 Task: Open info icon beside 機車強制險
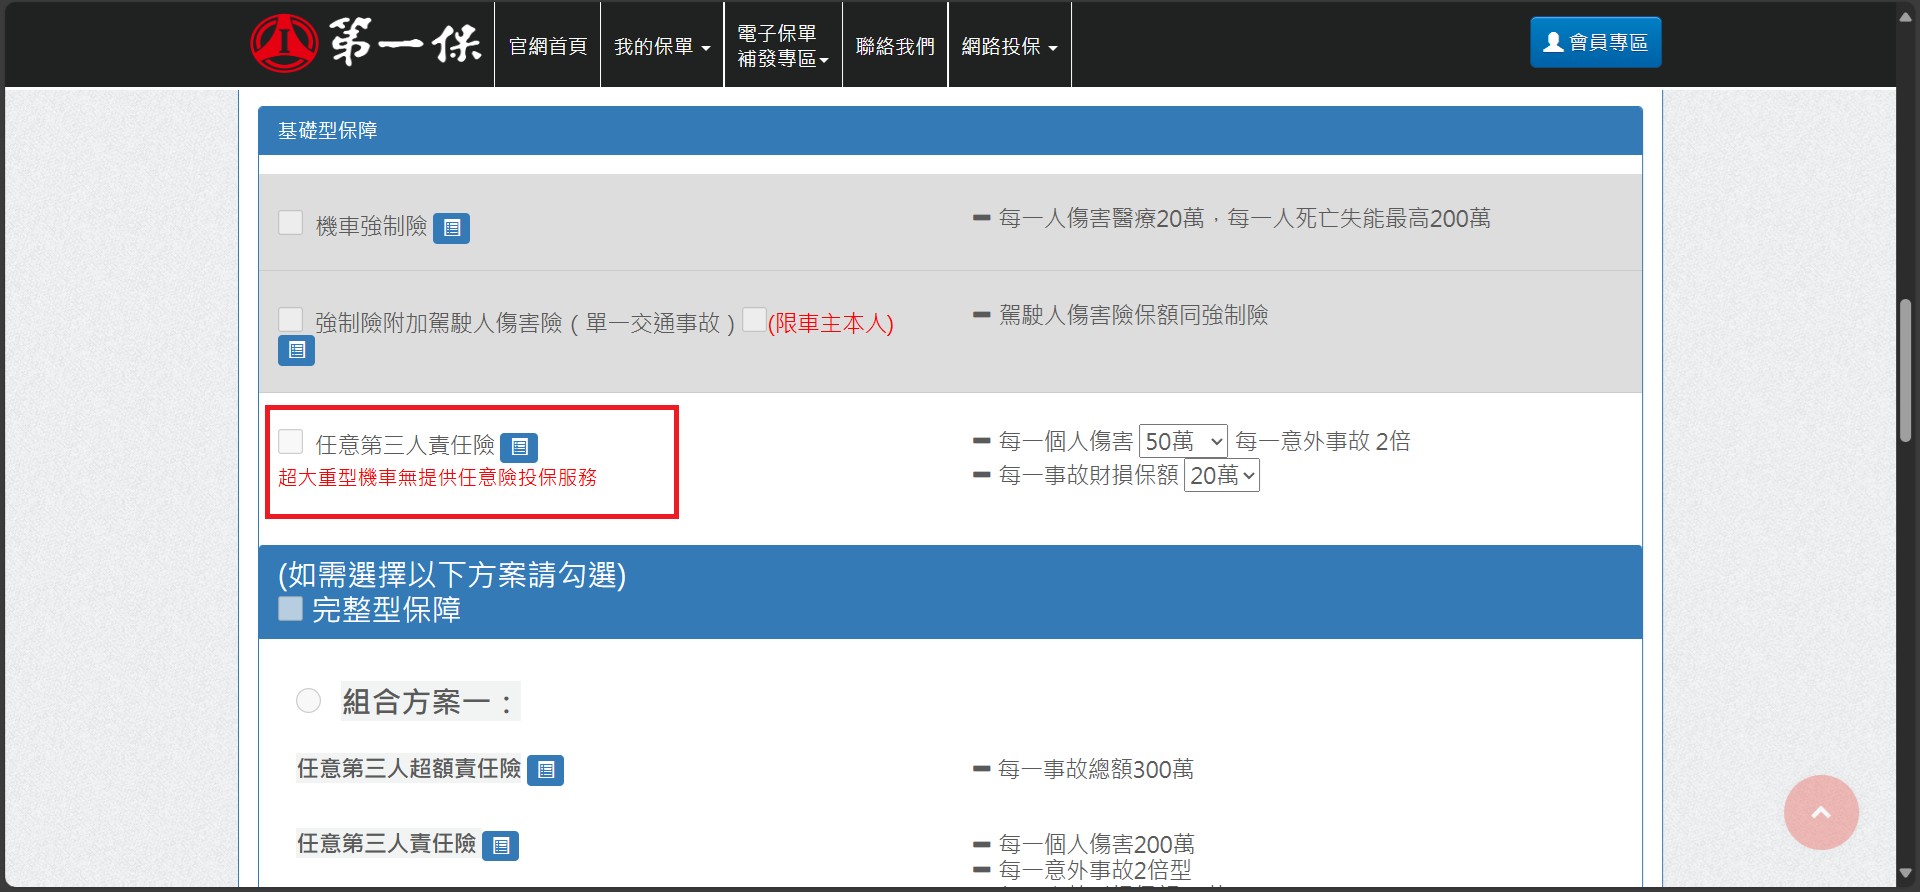pos(452,228)
